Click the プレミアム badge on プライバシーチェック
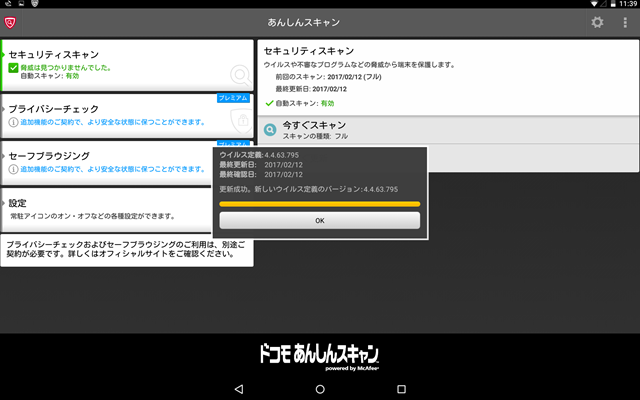The width and height of the screenshot is (640, 400). 233,98
